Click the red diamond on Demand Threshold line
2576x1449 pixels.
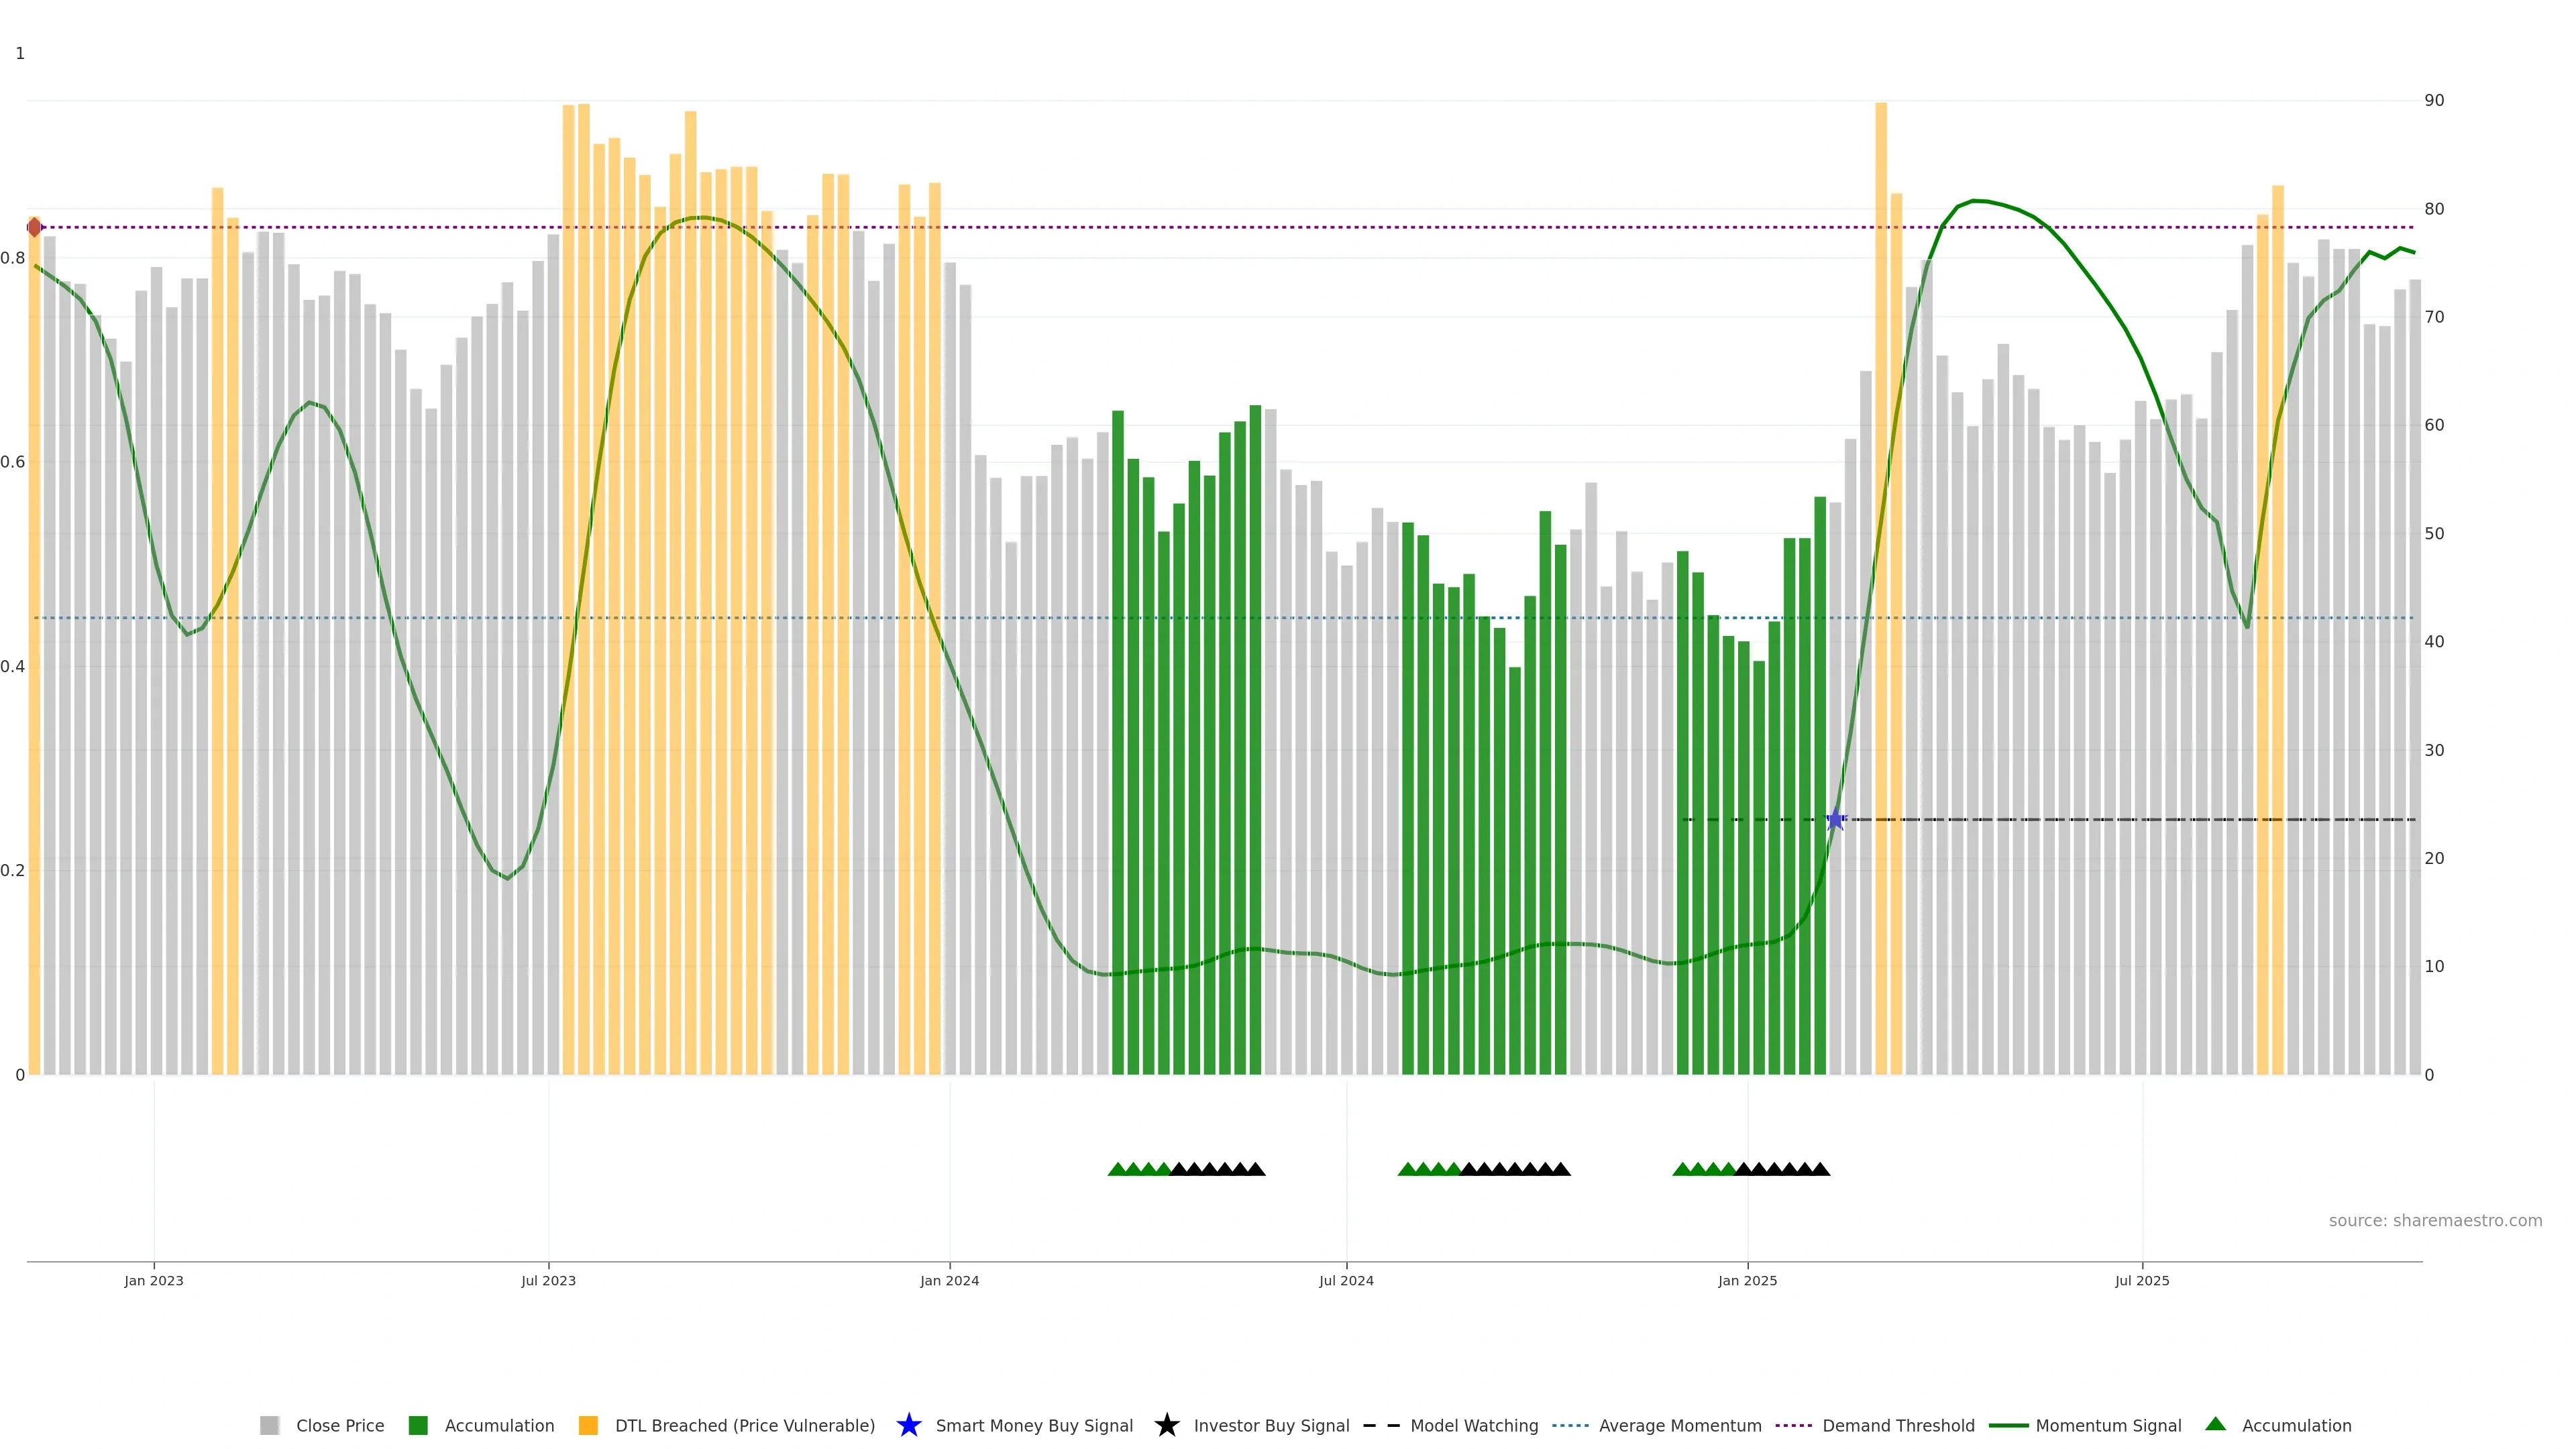click(x=35, y=227)
